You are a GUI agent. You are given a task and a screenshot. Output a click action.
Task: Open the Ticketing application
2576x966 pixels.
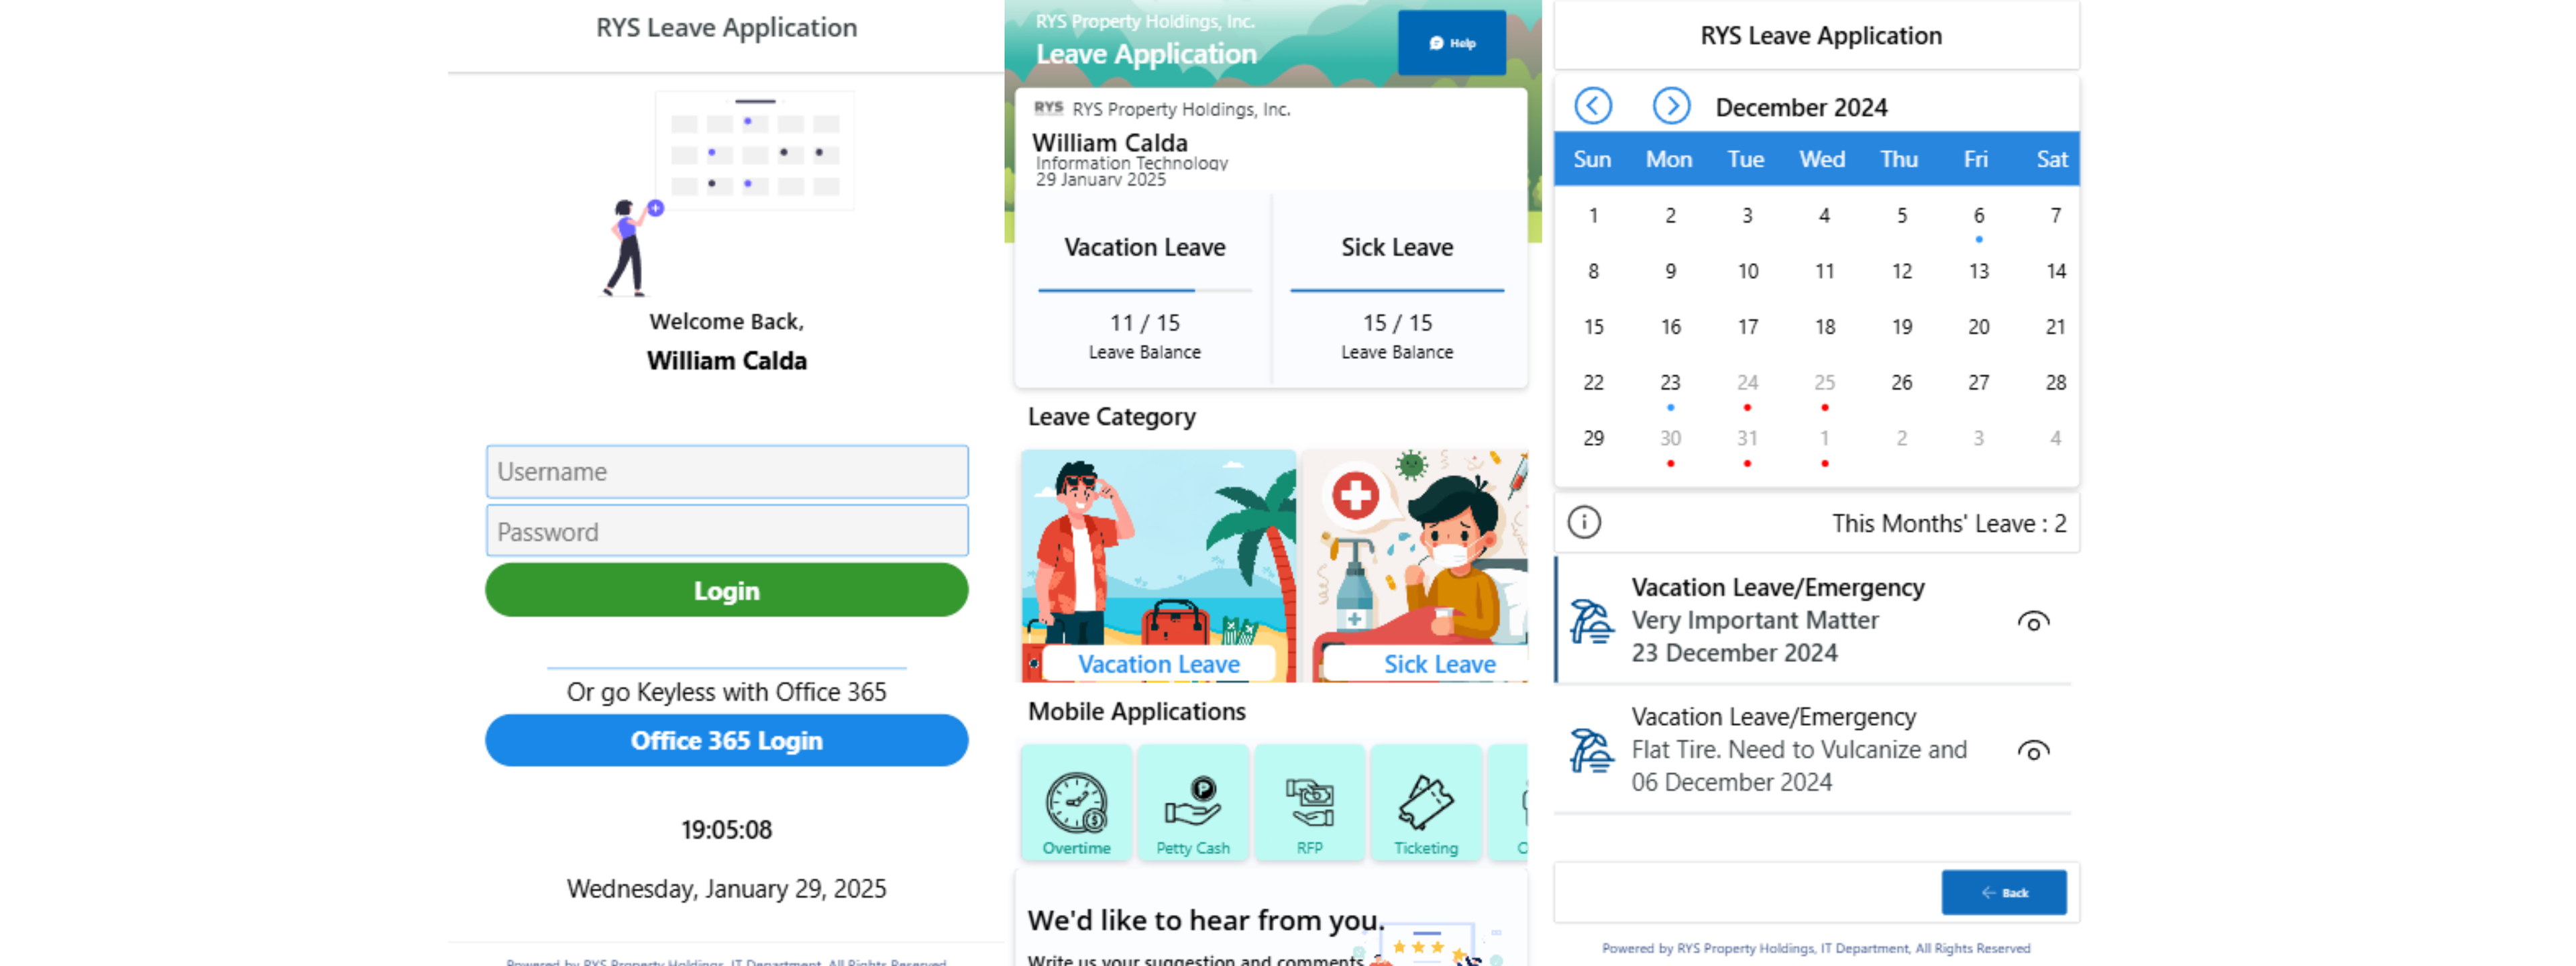(x=1427, y=803)
